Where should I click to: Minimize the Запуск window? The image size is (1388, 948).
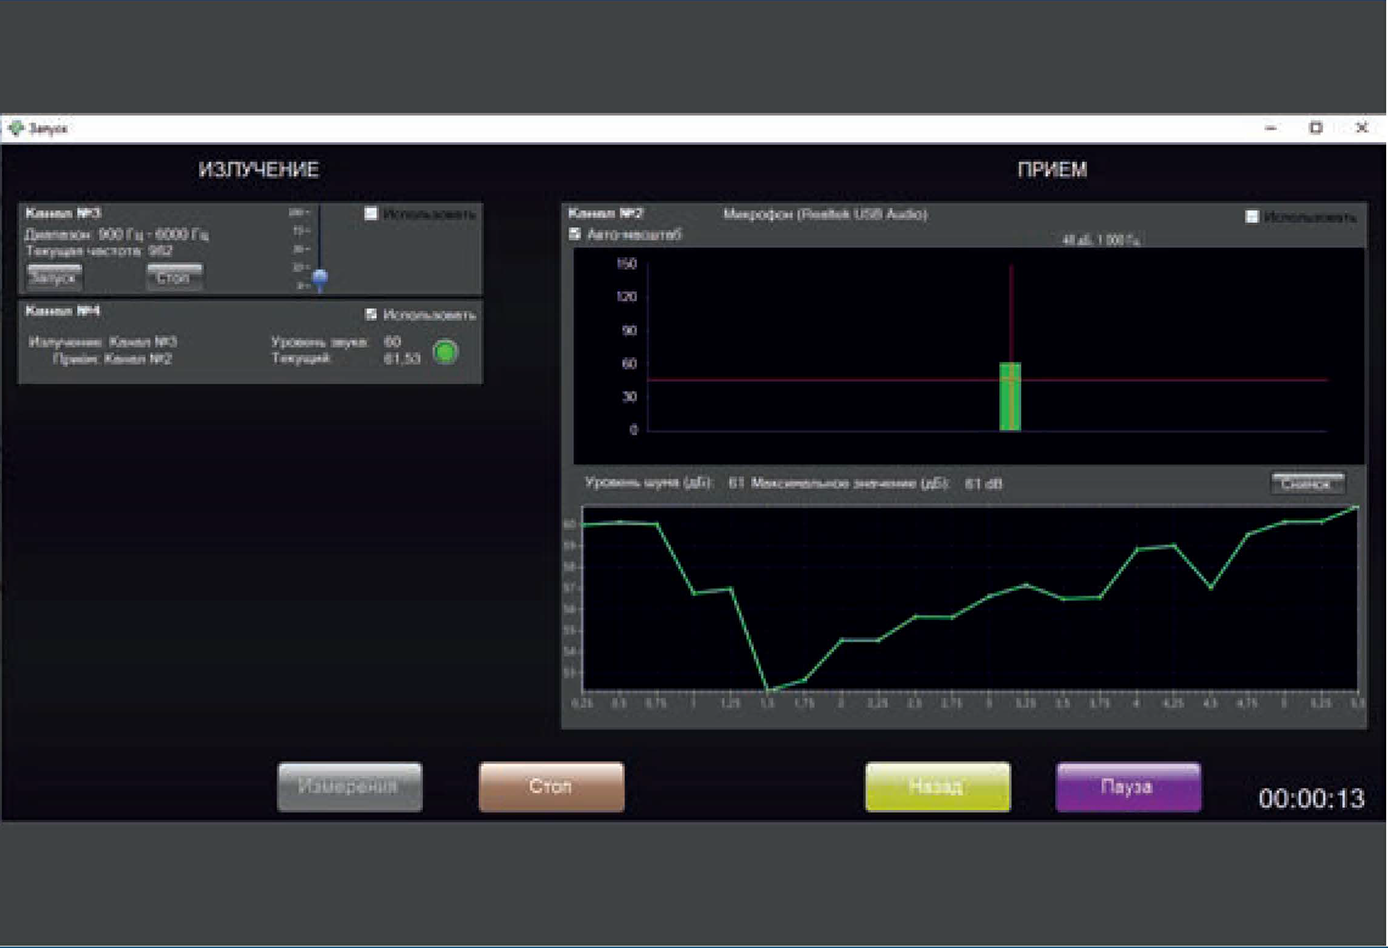tap(1271, 128)
